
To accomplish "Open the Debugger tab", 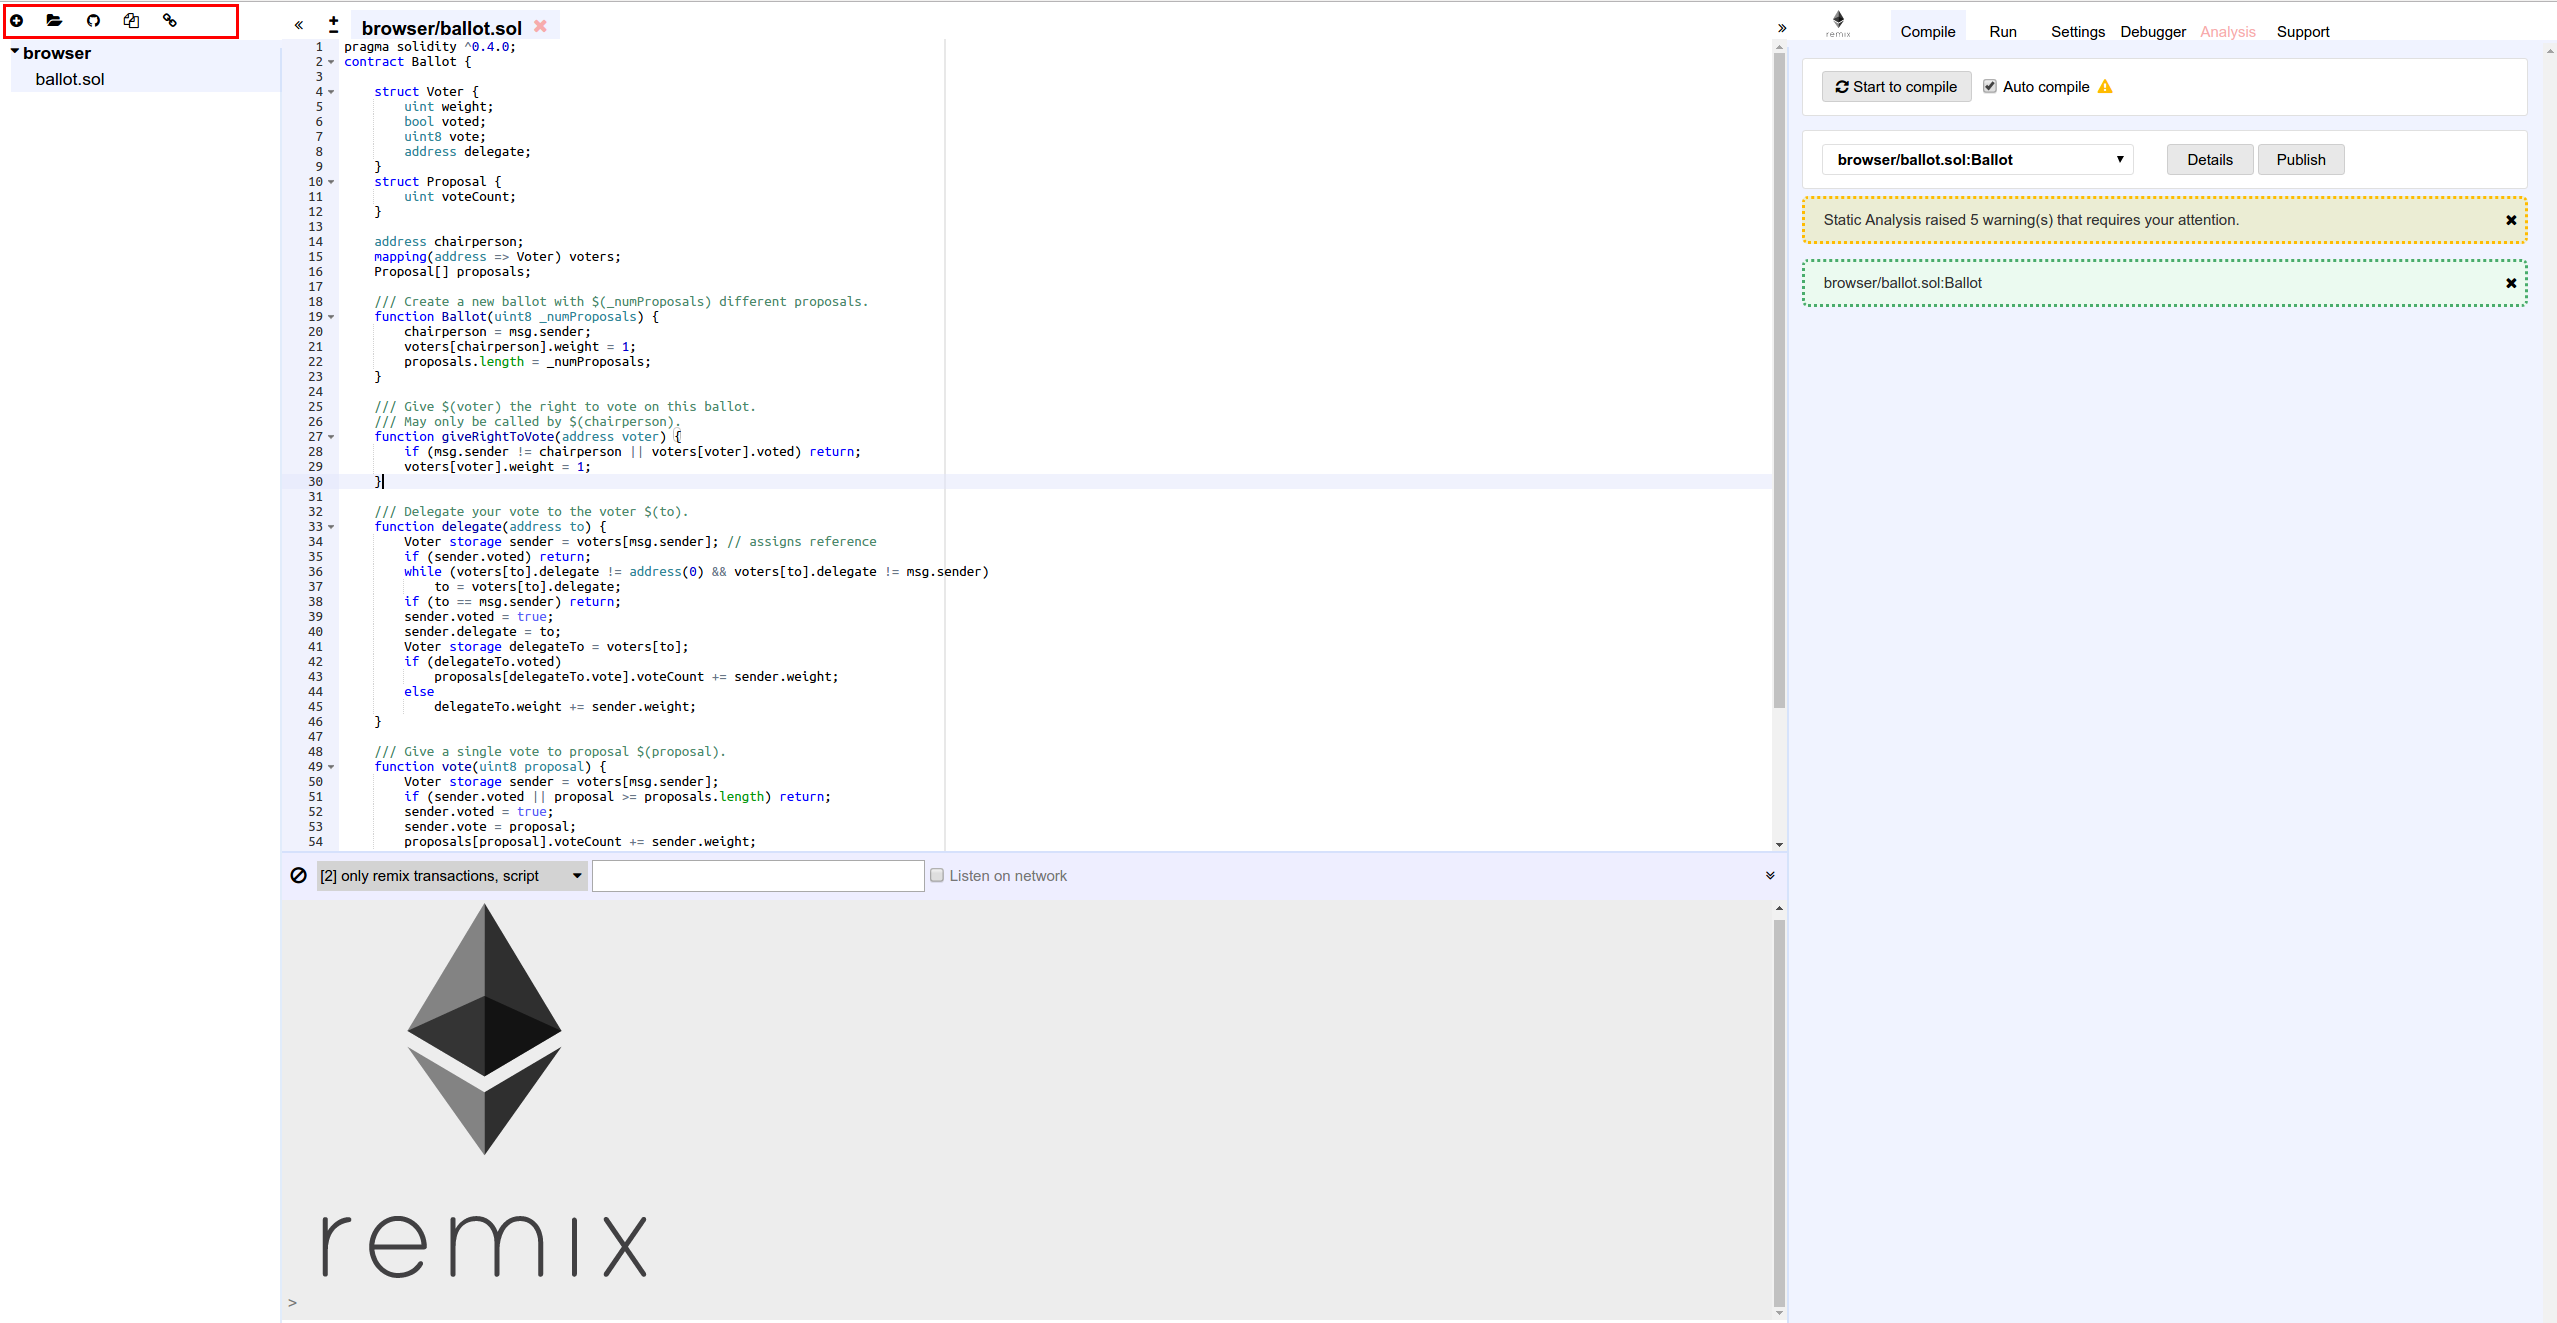I will pyautogui.click(x=2153, y=31).
